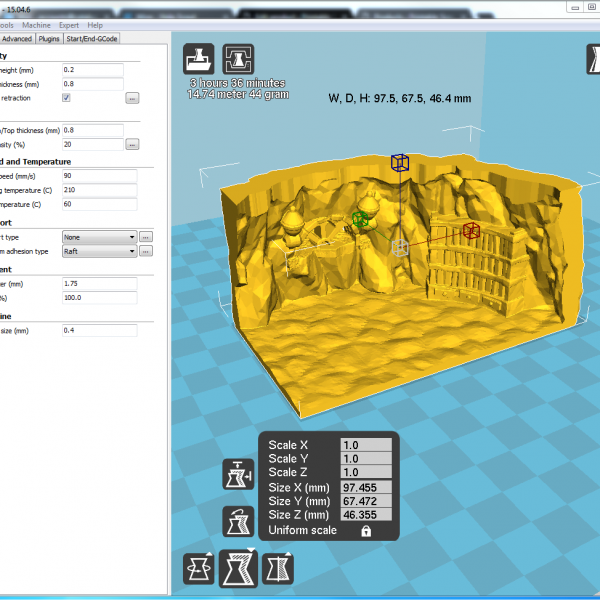Open retraction settings ellipsis button

click(x=132, y=98)
